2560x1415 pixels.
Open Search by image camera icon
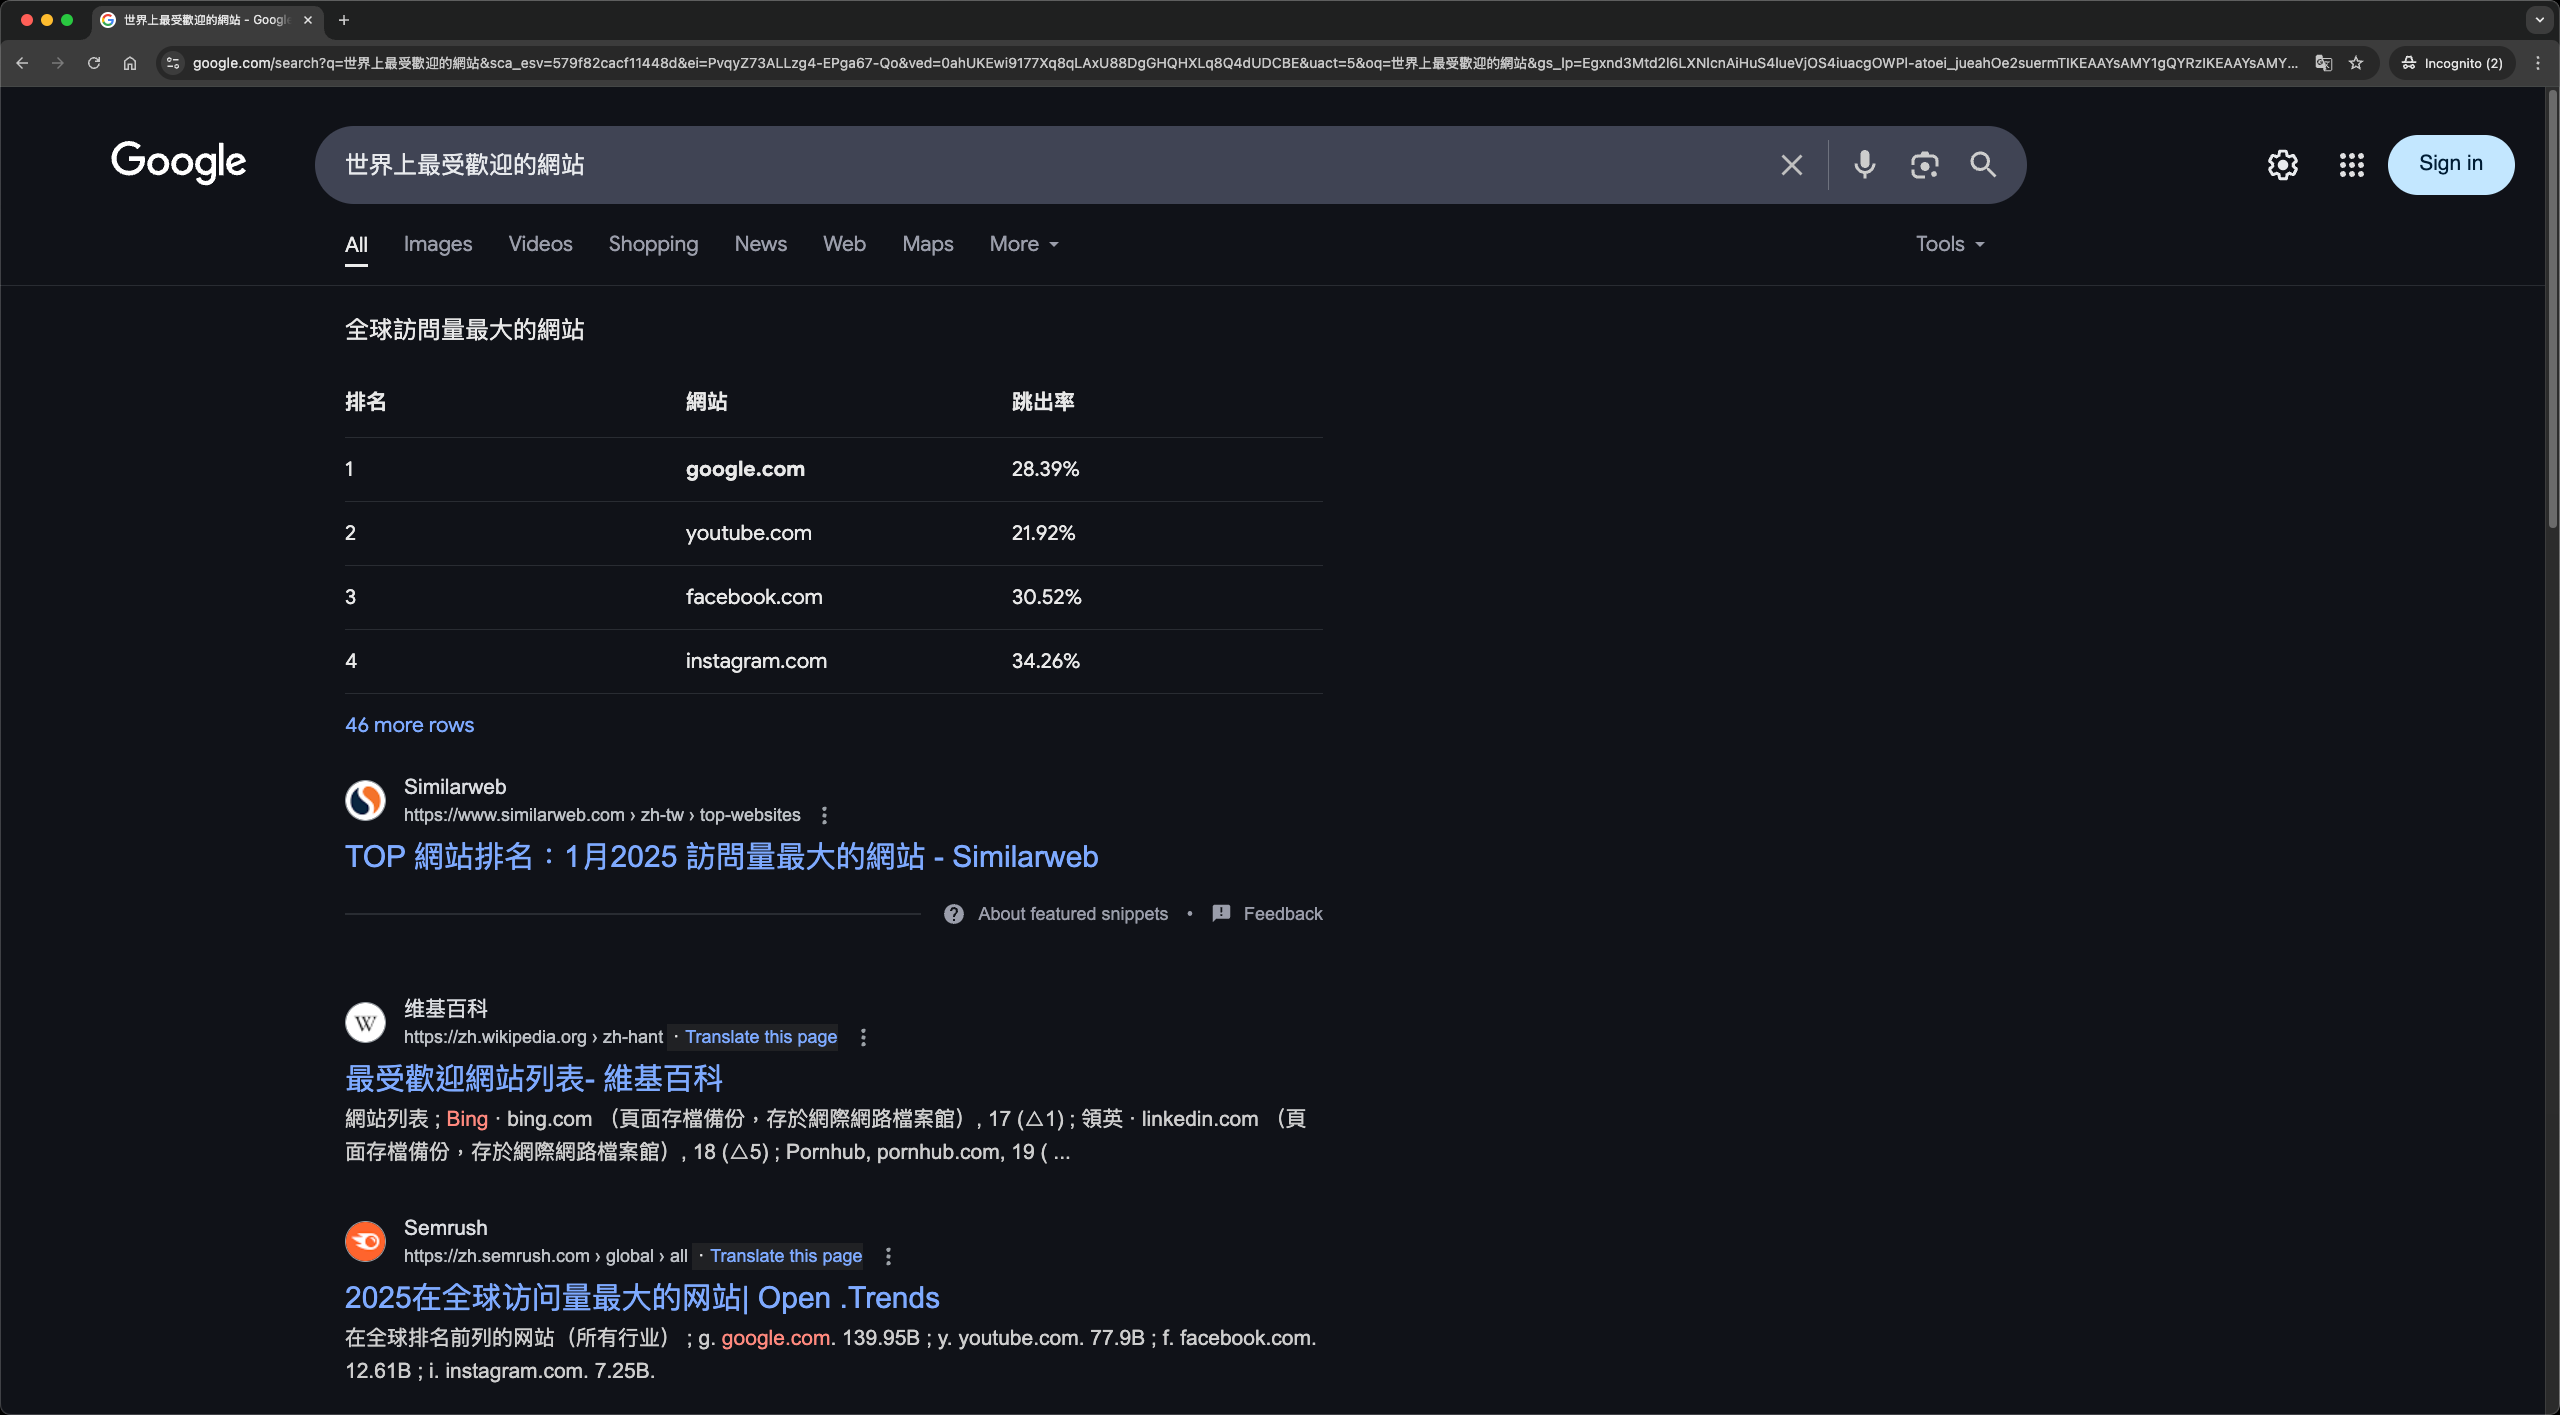[1924, 165]
